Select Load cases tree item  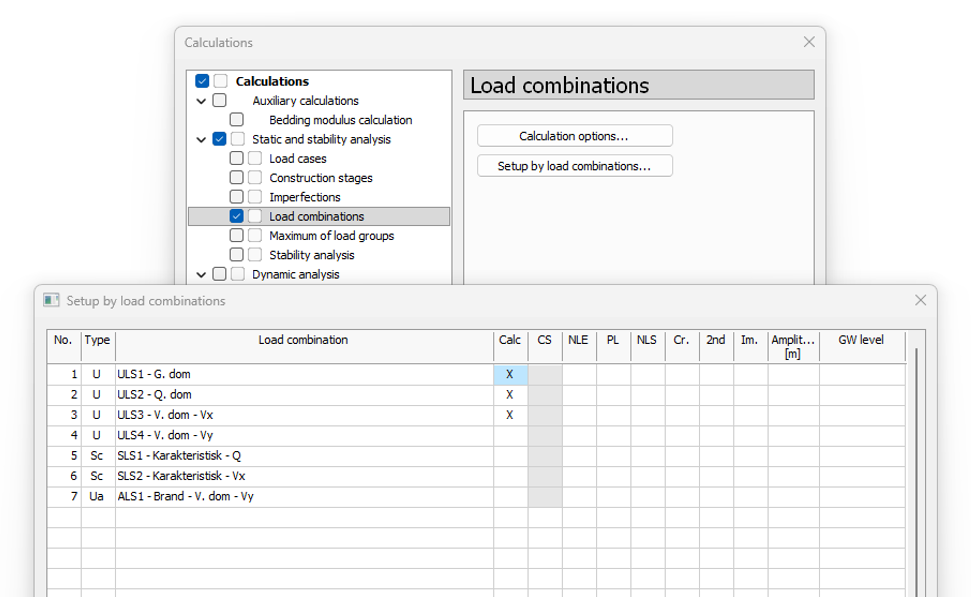click(x=298, y=159)
